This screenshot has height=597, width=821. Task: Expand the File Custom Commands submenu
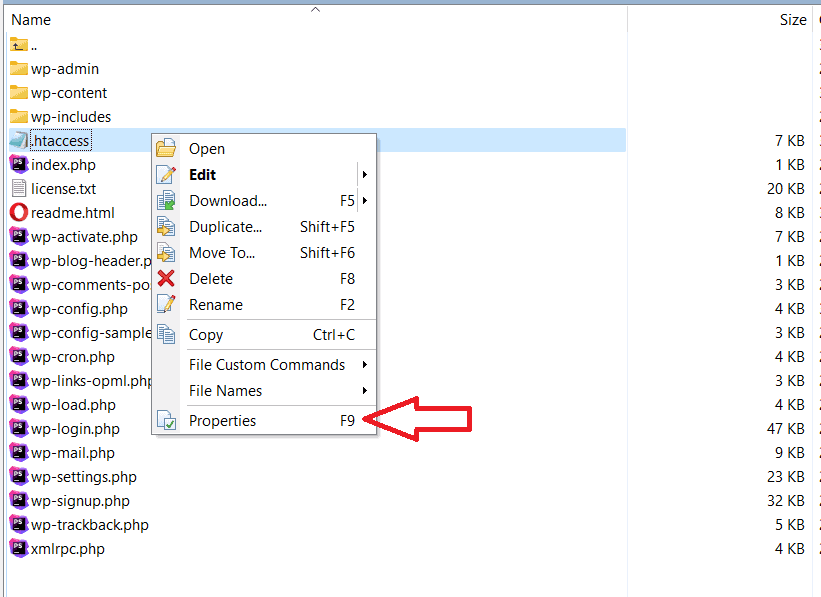click(x=365, y=365)
